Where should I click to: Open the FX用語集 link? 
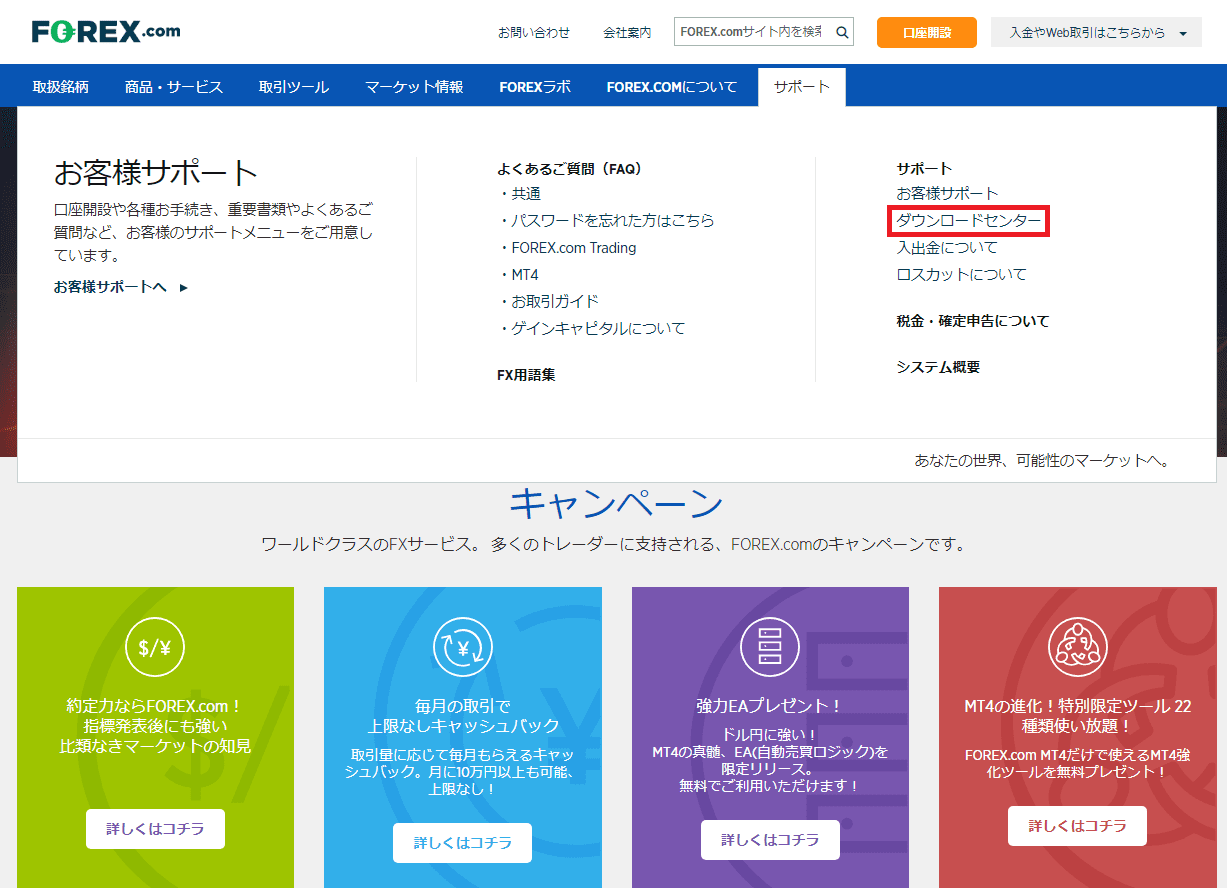click(526, 375)
